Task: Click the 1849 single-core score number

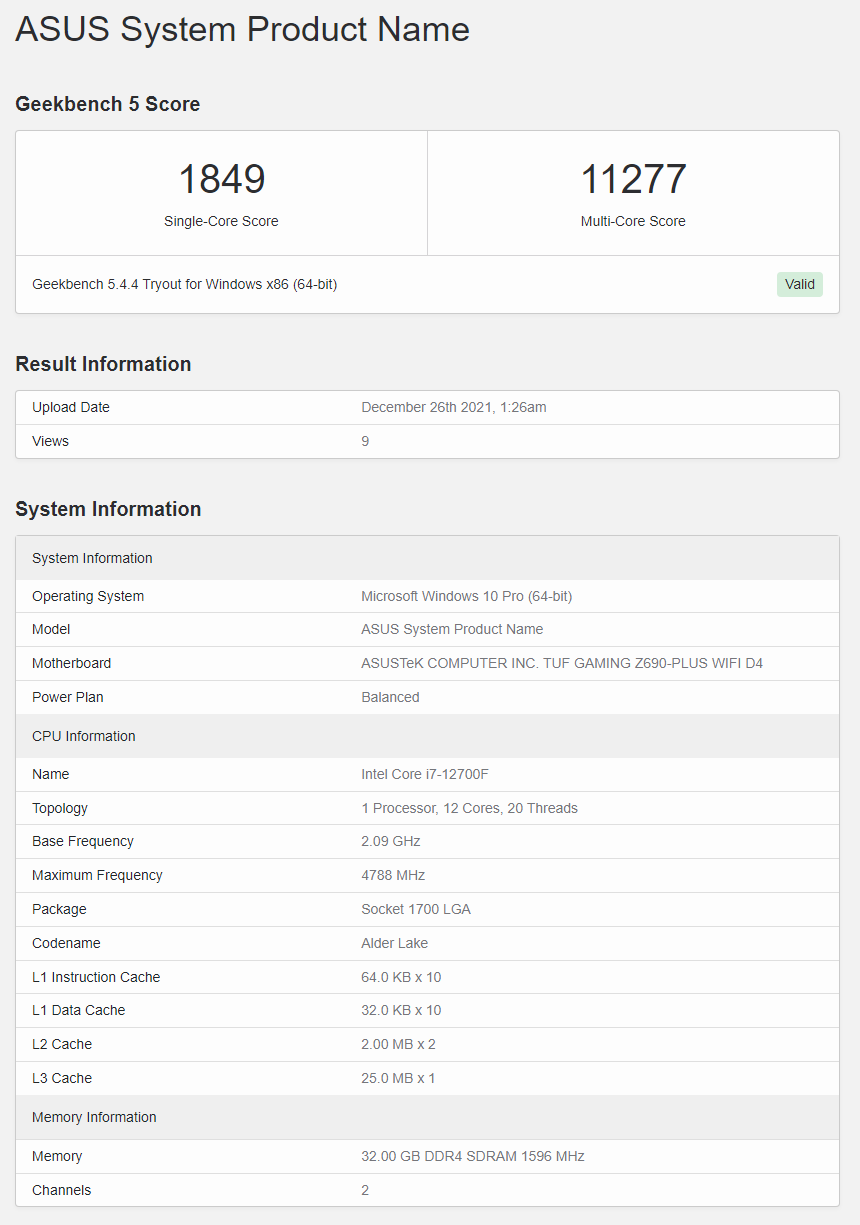Action: click(221, 180)
